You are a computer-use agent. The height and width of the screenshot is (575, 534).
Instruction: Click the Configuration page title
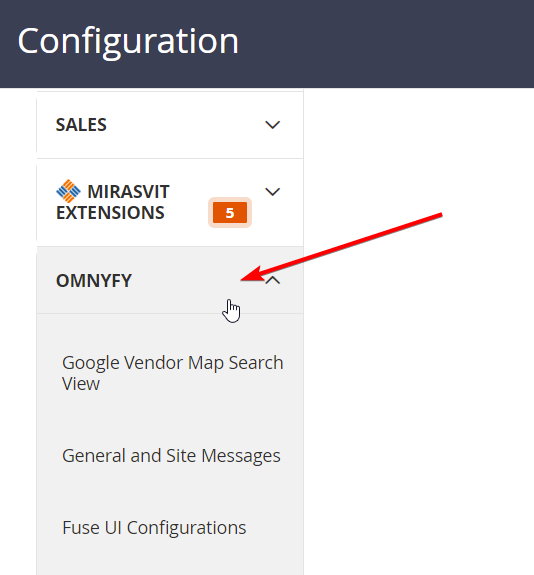point(128,41)
